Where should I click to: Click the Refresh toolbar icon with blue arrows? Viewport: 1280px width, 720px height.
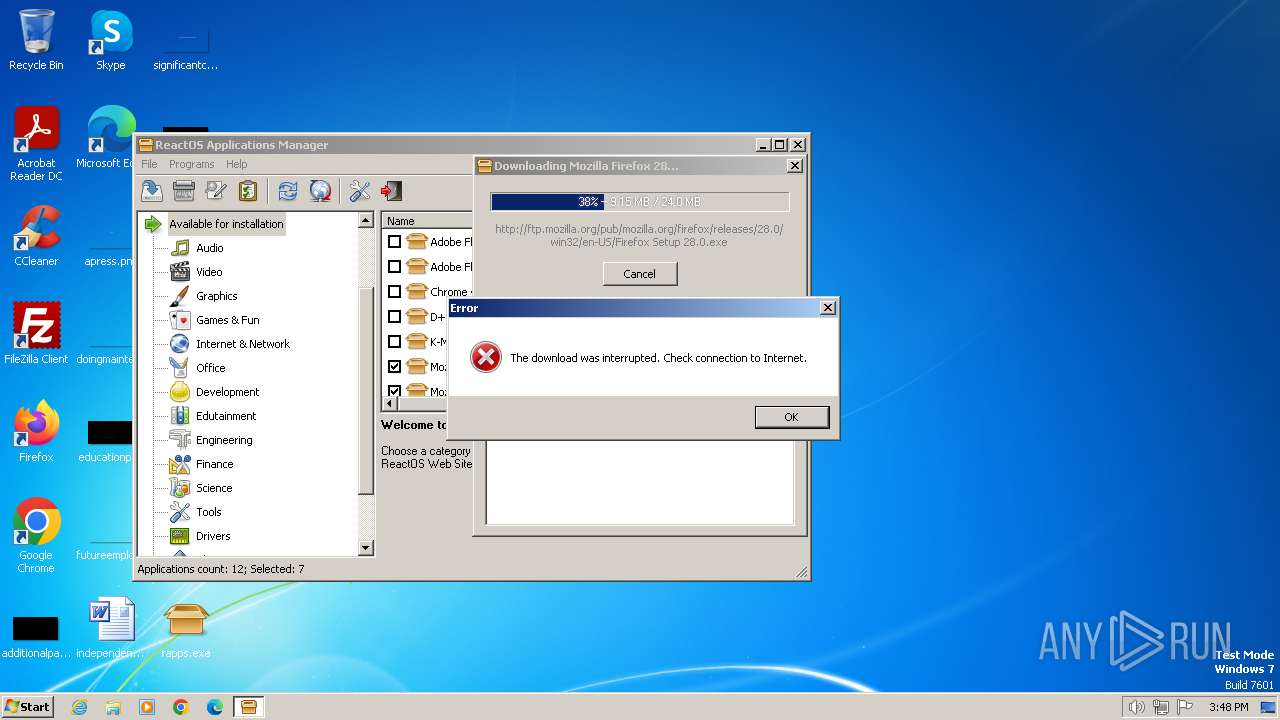[x=288, y=191]
